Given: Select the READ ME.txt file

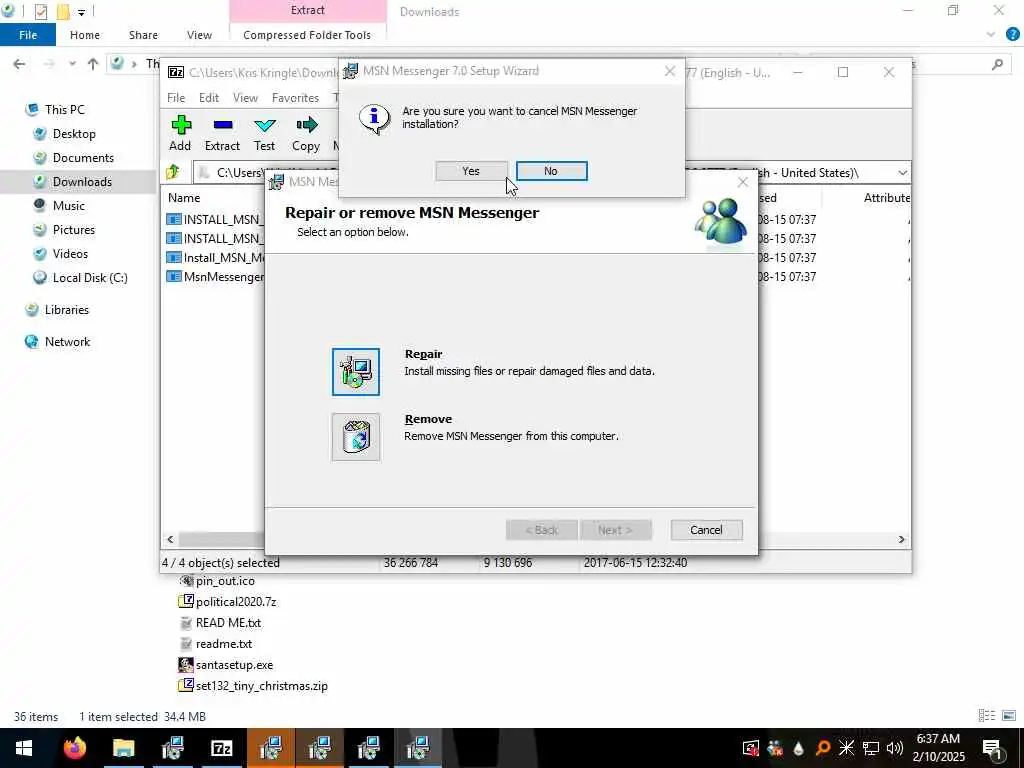Looking at the screenshot, I should tap(220, 623).
